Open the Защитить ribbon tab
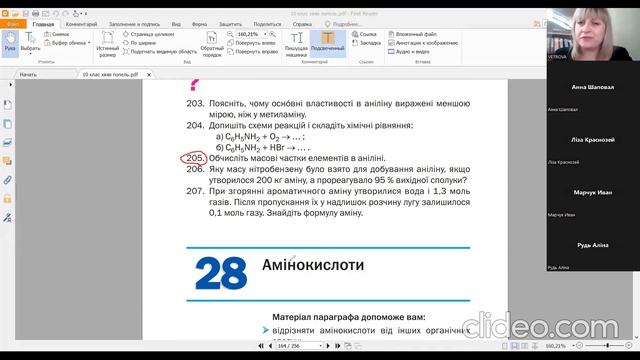The width and height of the screenshot is (640, 360). click(230, 24)
